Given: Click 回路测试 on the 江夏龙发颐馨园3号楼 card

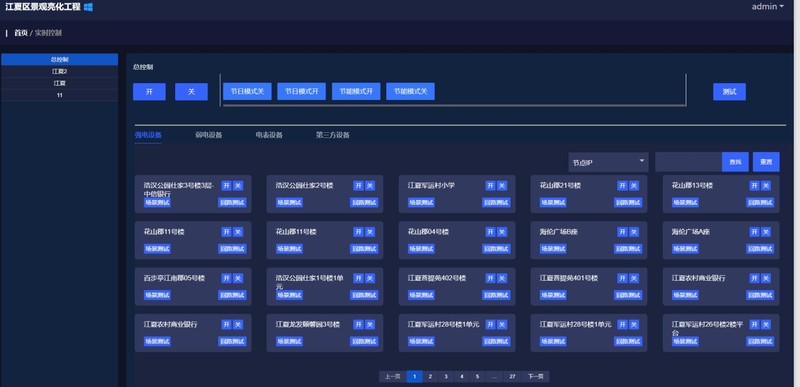Looking at the screenshot, I should click(x=364, y=341).
